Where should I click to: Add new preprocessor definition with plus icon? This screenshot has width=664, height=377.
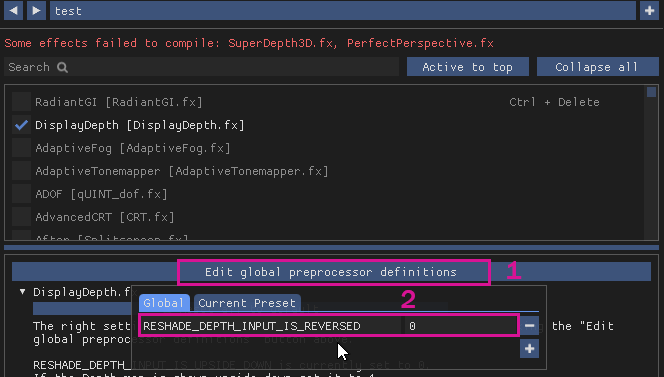529,349
